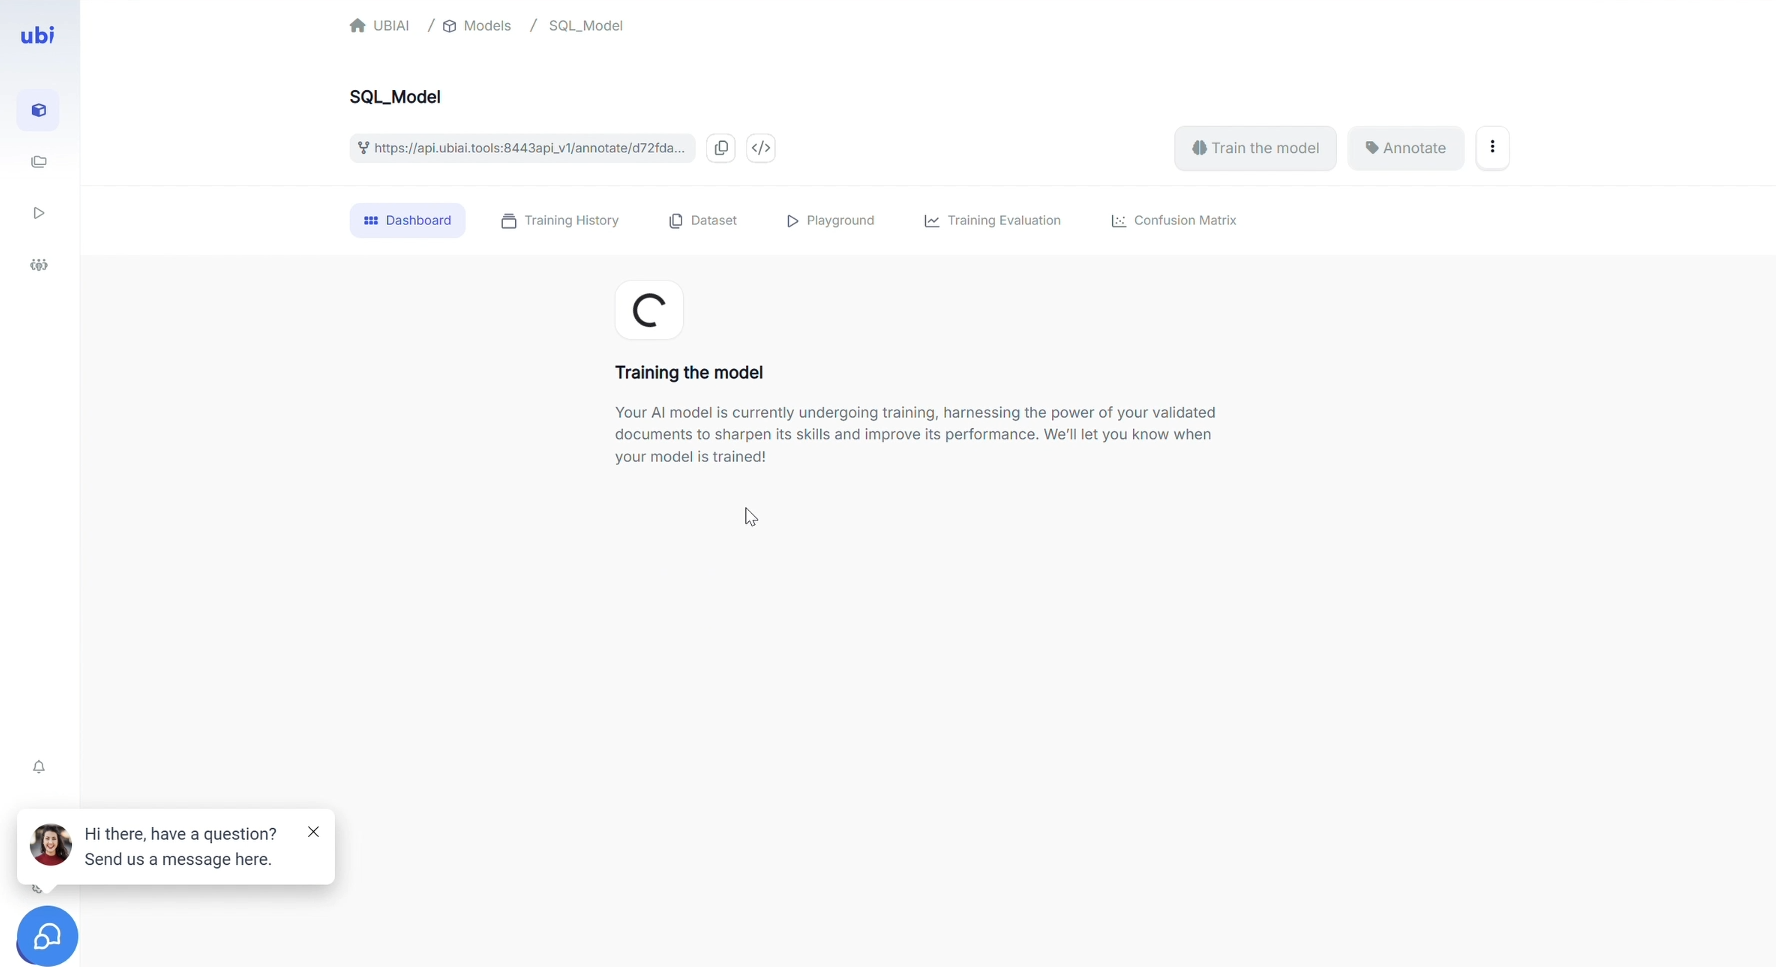View the Training Evaluation tab
The width and height of the screenshot is (1776, 967).
tap(993, 221)
